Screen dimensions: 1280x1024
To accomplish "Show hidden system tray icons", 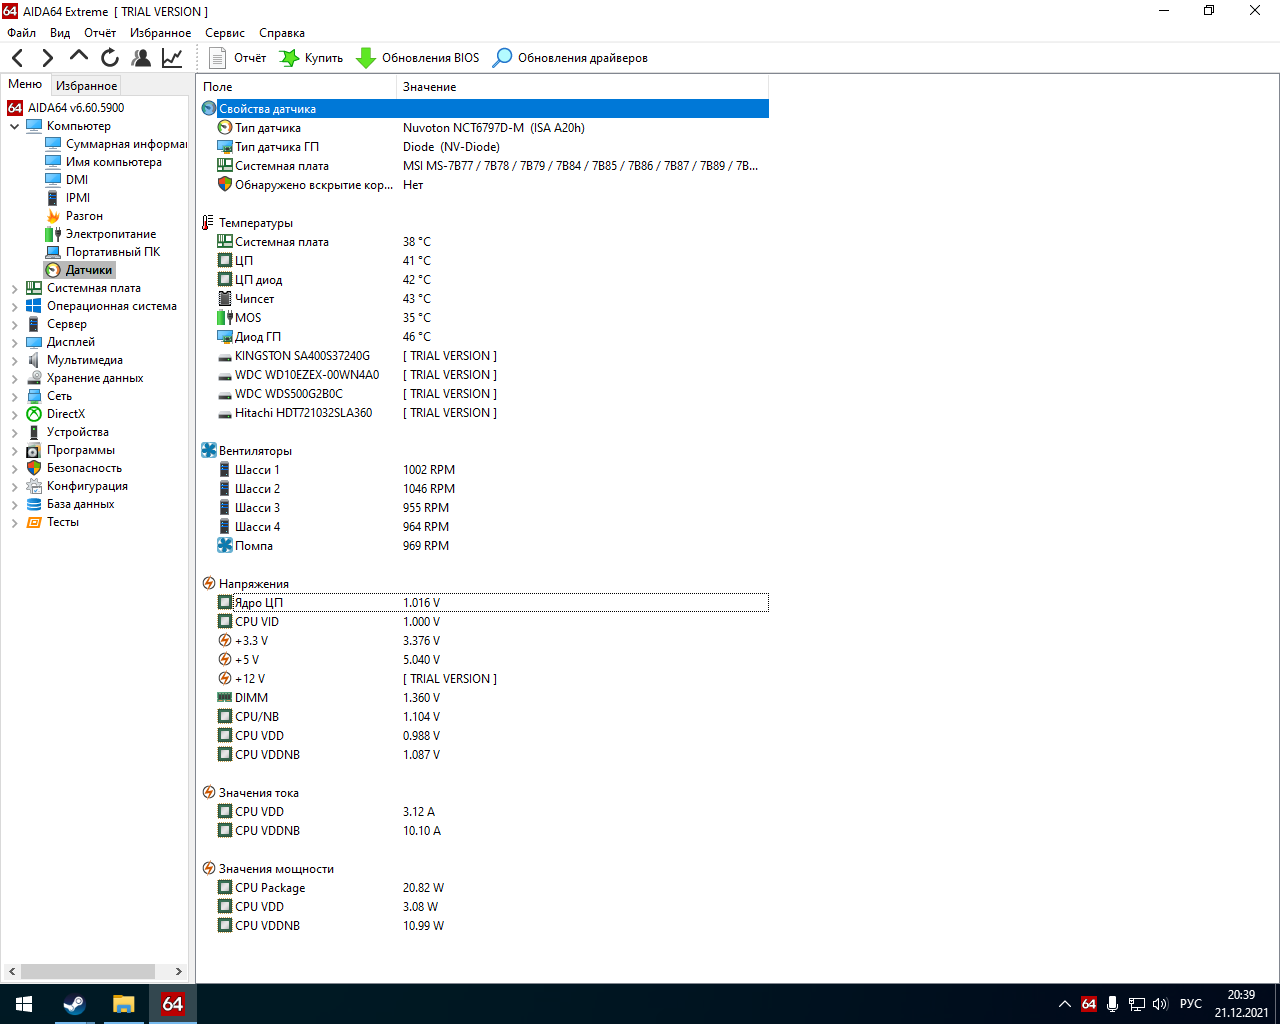I will 1064,1004.
